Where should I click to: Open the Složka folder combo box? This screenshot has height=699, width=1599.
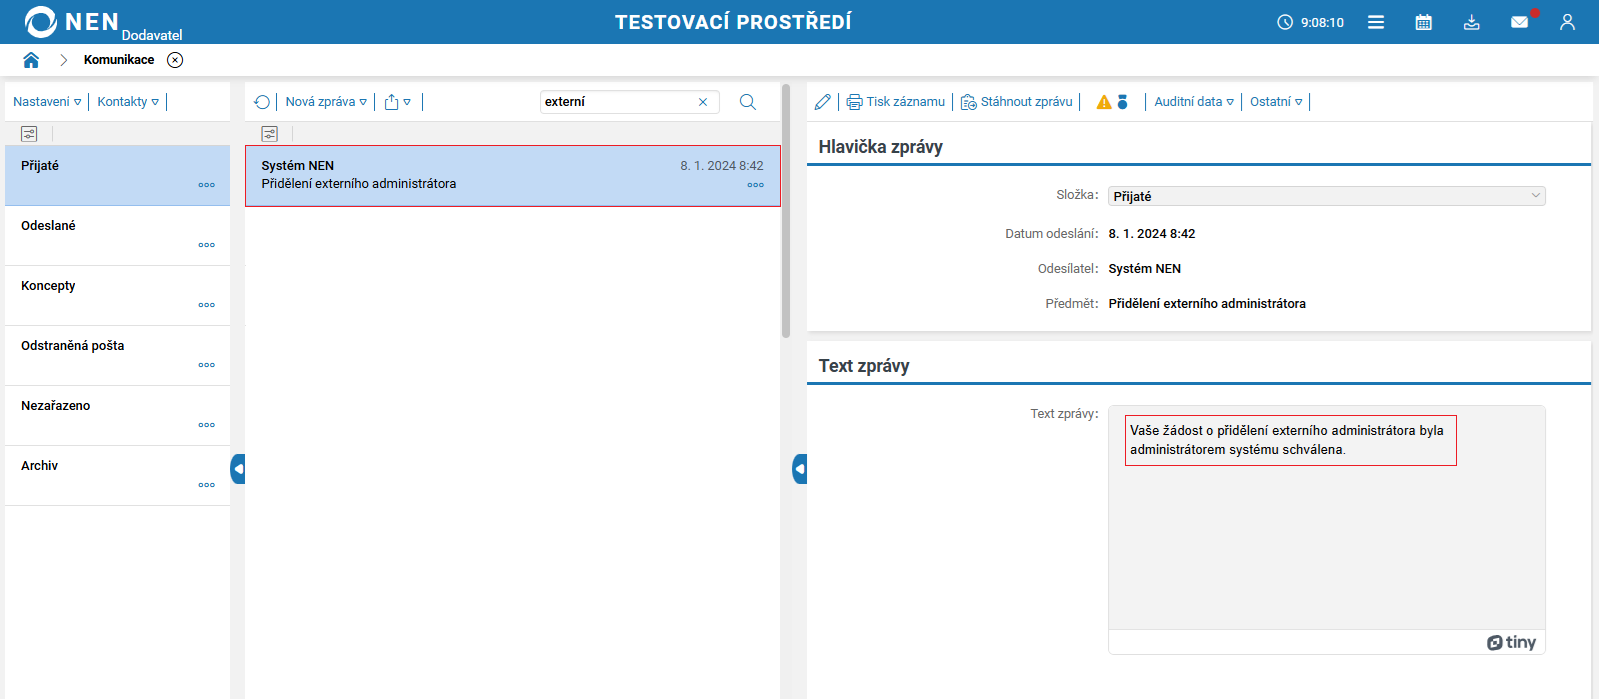[x=1326, y=196]
